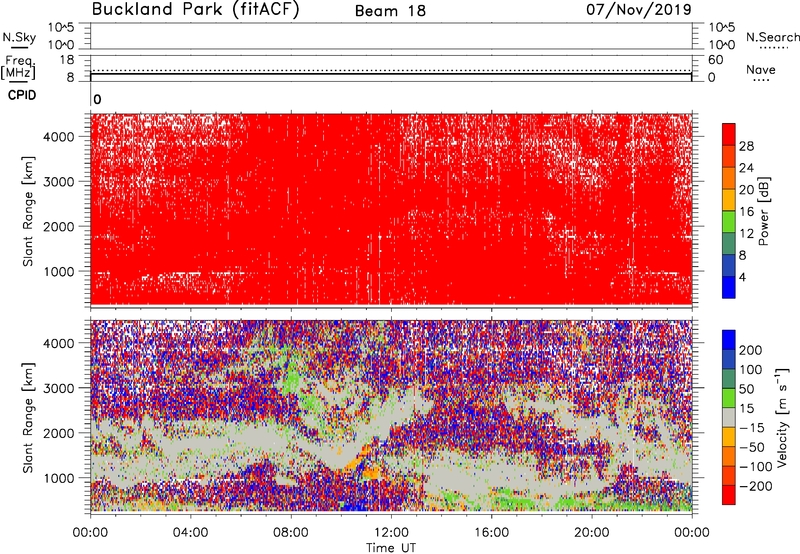The height and width of the screenshot is (554, 800).
Task: Click the 'Power [dB]' colorbar label
Action: click(x=764, y=211)
